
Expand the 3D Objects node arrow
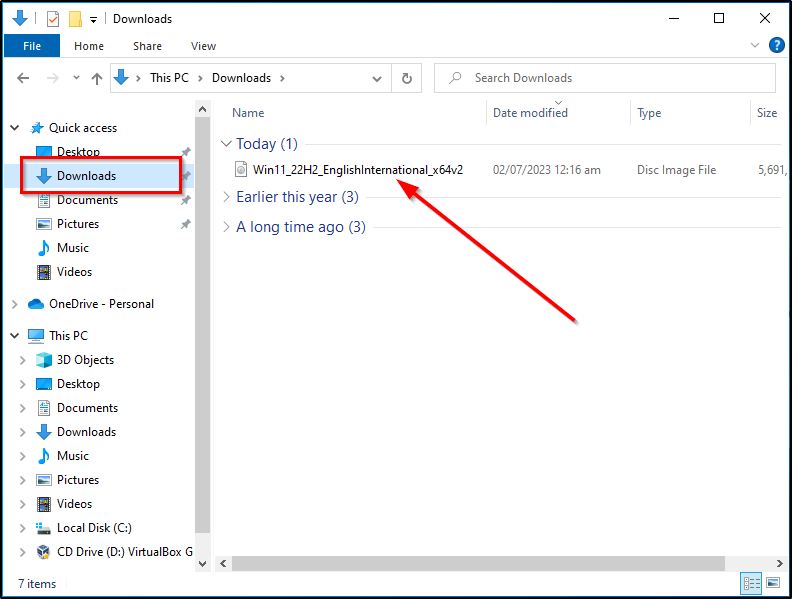click(23, 360)
